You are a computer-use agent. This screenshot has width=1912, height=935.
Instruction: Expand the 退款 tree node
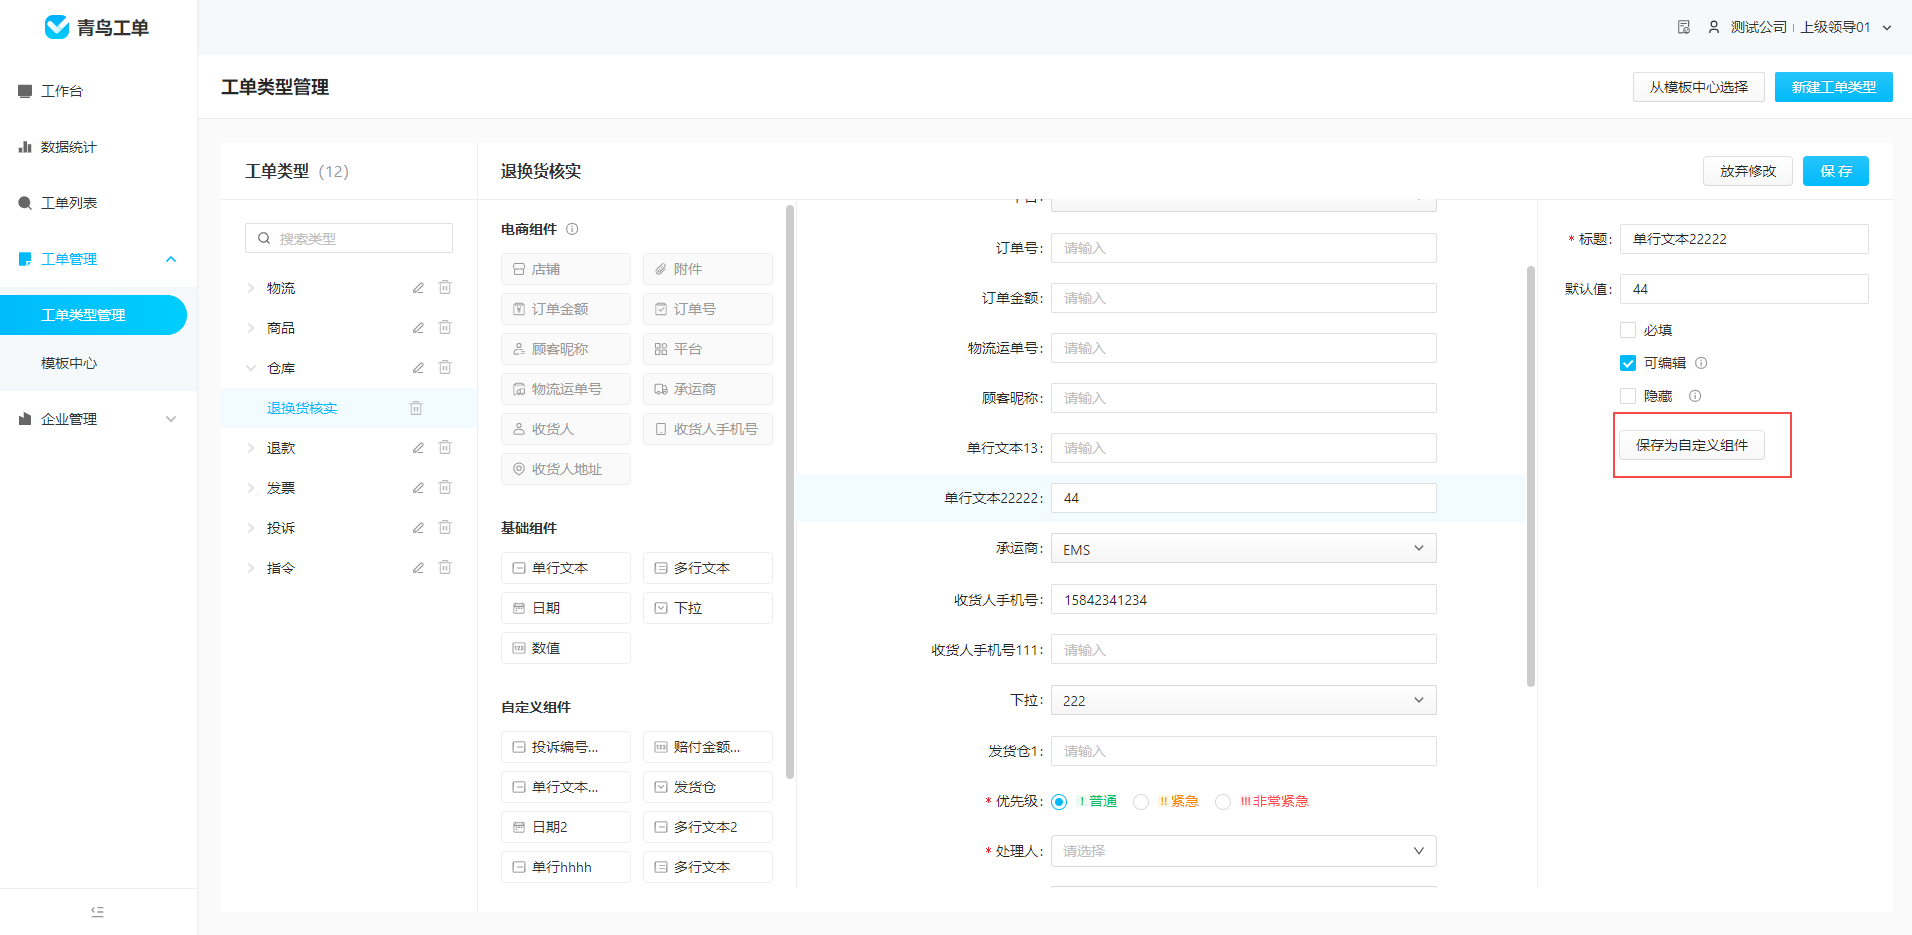pyautogui.click(x=251, y=448)
